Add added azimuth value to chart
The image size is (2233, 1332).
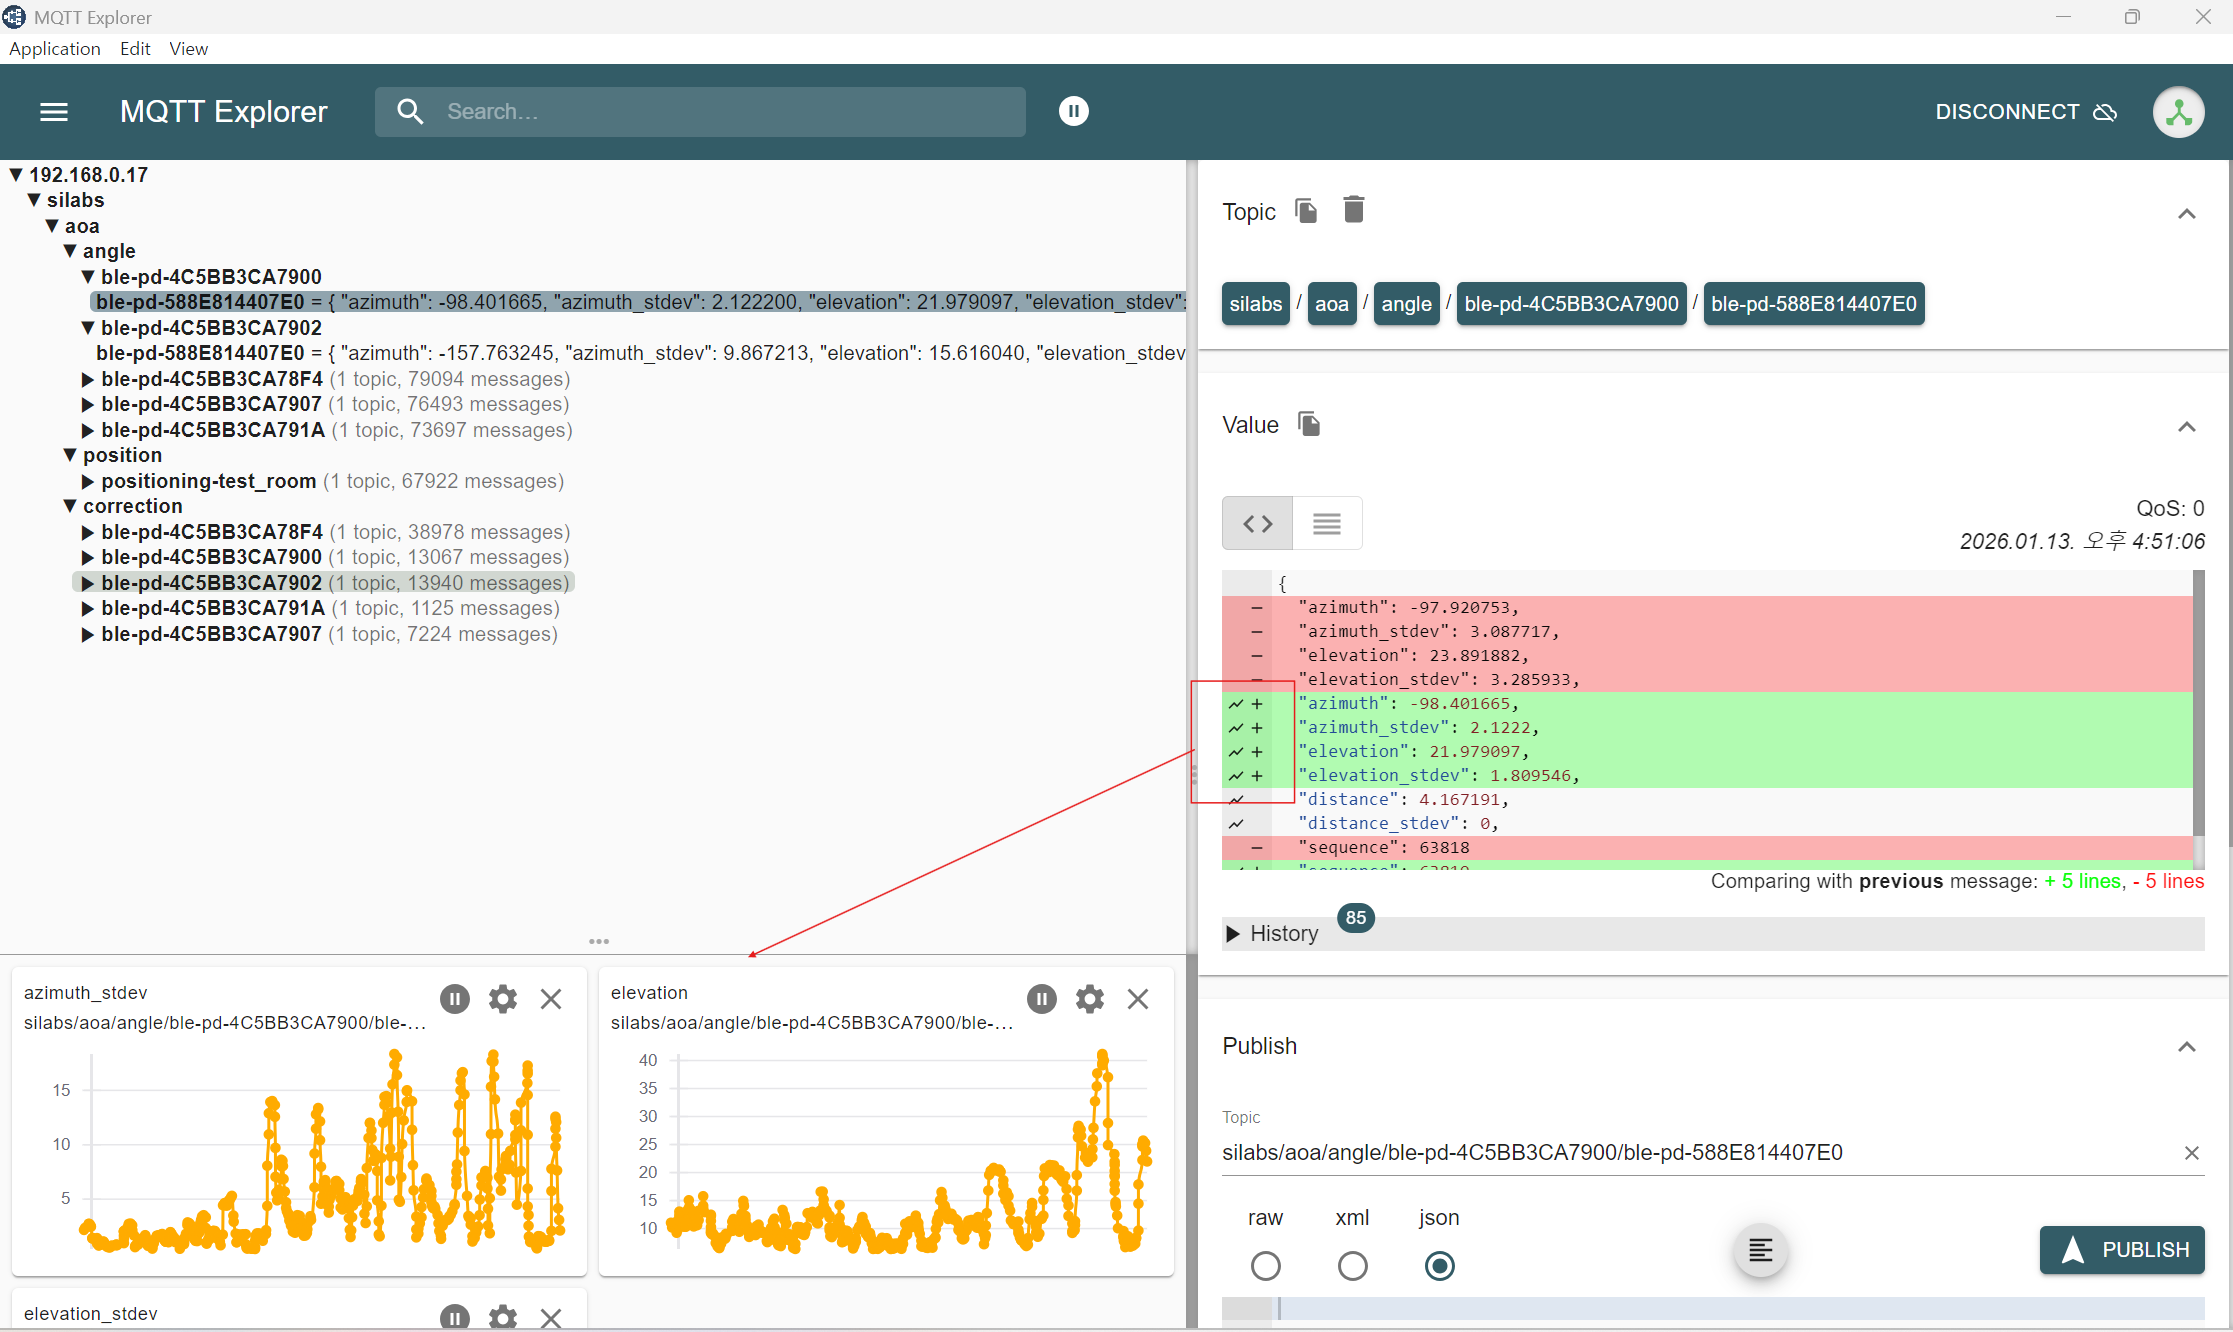click(x=1236, y=704)
